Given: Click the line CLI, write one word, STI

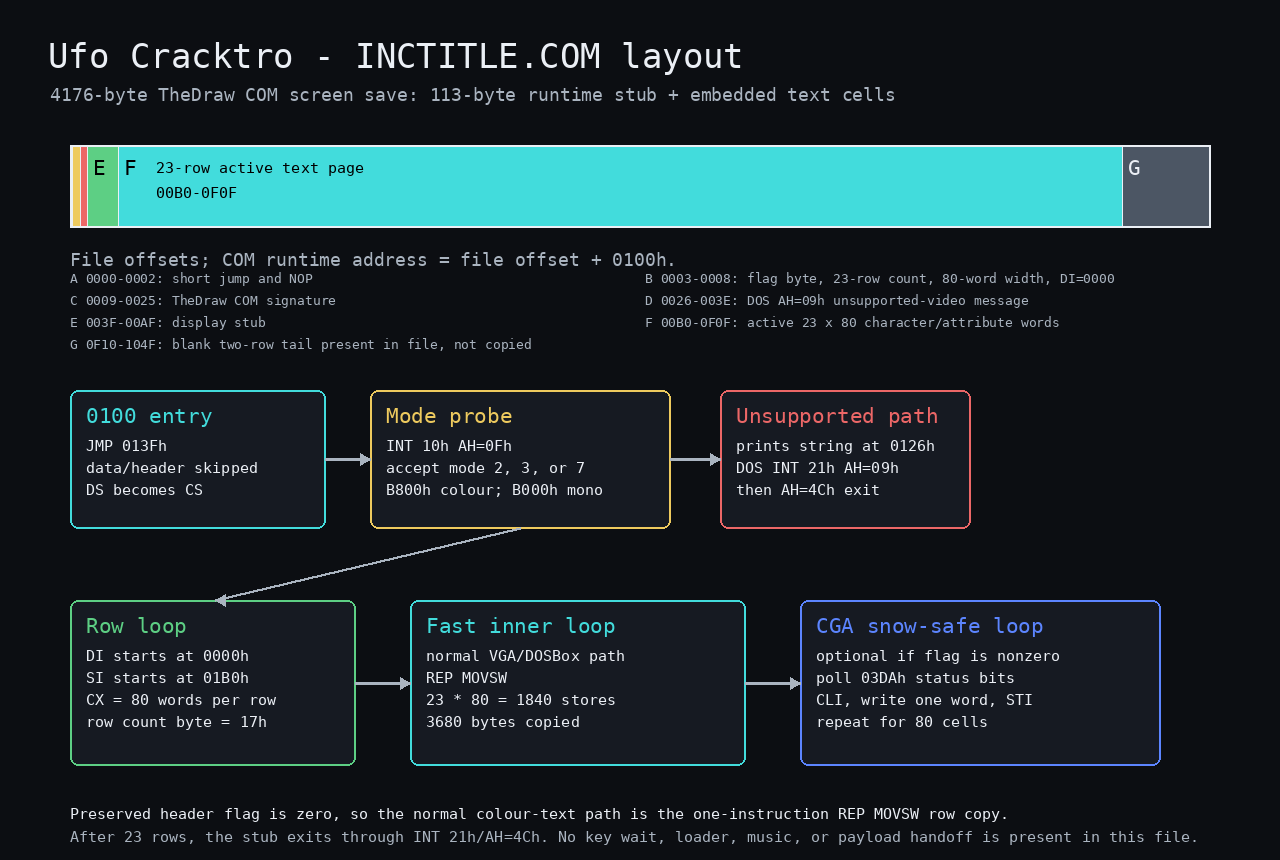Looking at the screenshot, I should [924, 700].
